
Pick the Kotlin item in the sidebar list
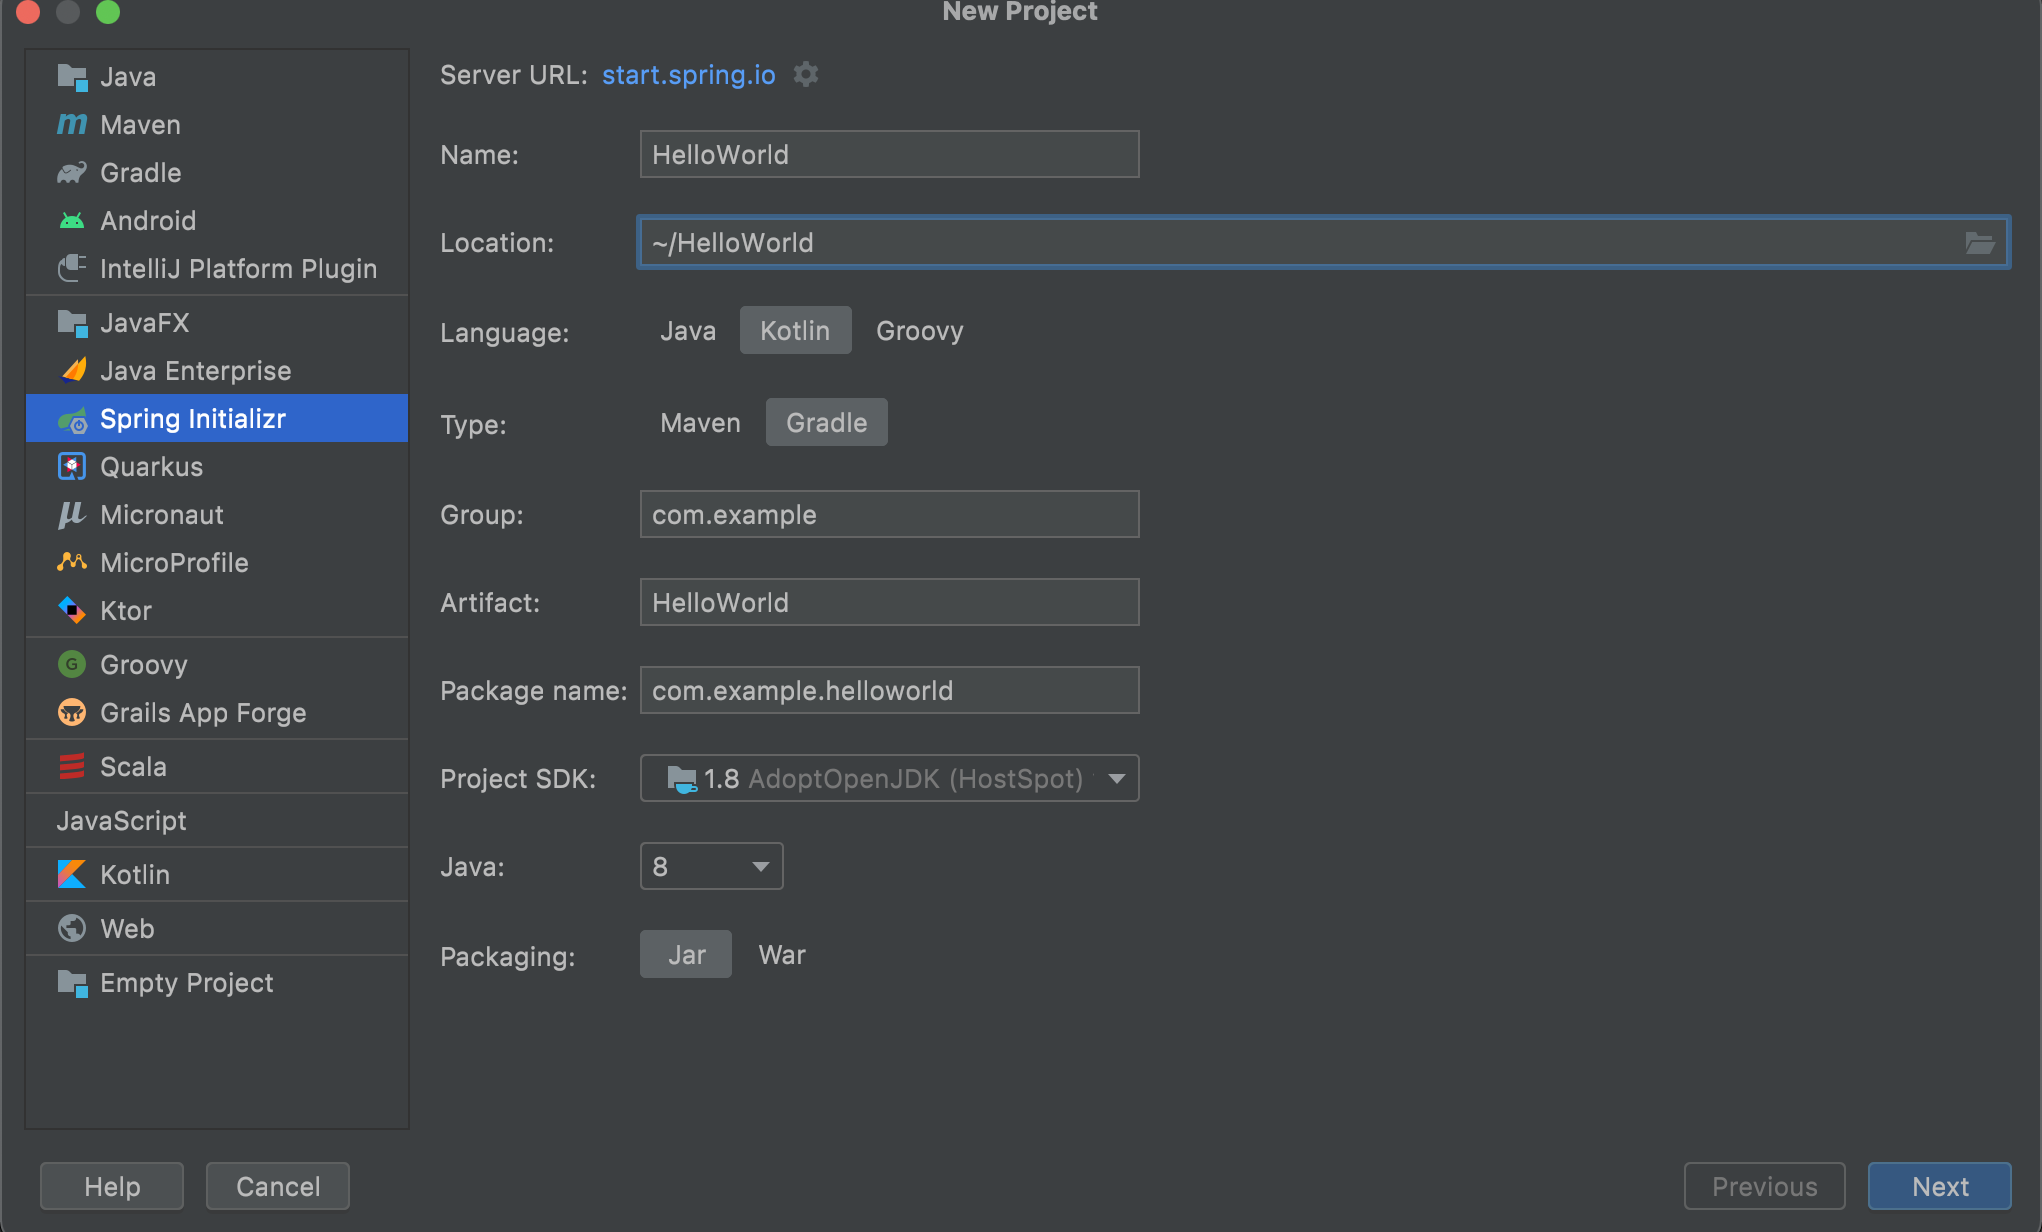click(x=134, y=875)
